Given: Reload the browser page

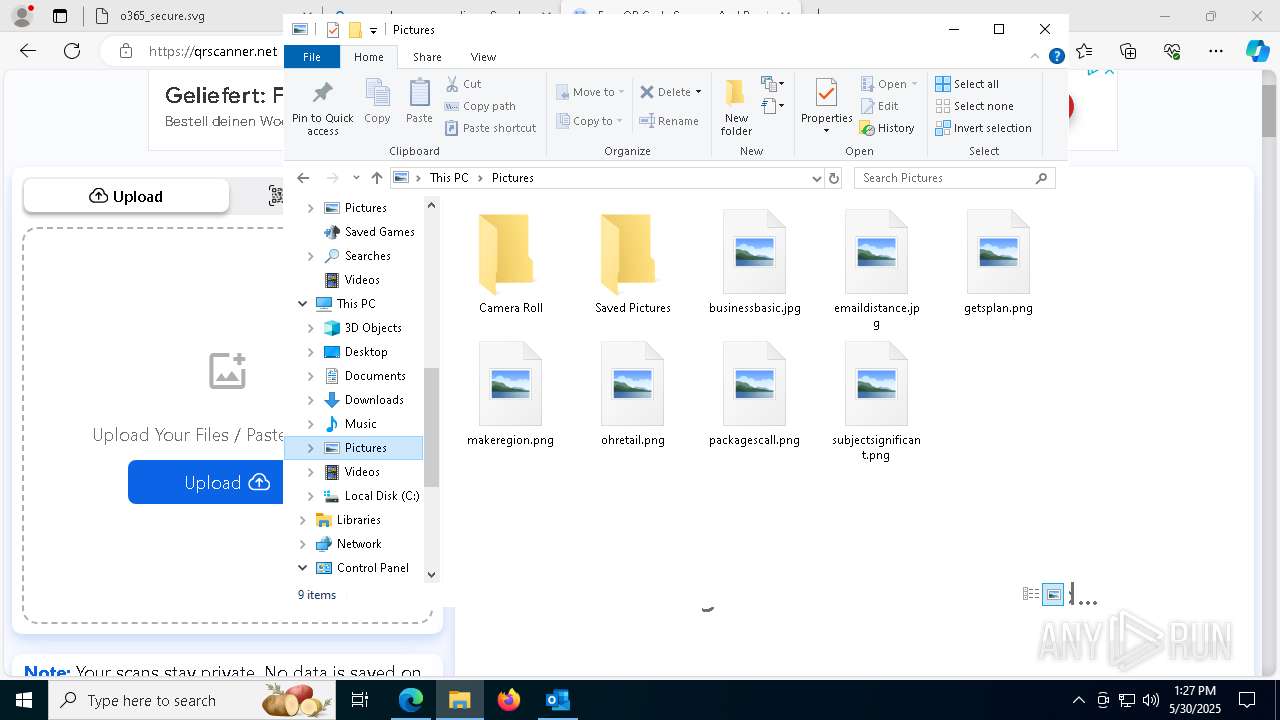Looking at the screenshot, I should pos(71,51).
